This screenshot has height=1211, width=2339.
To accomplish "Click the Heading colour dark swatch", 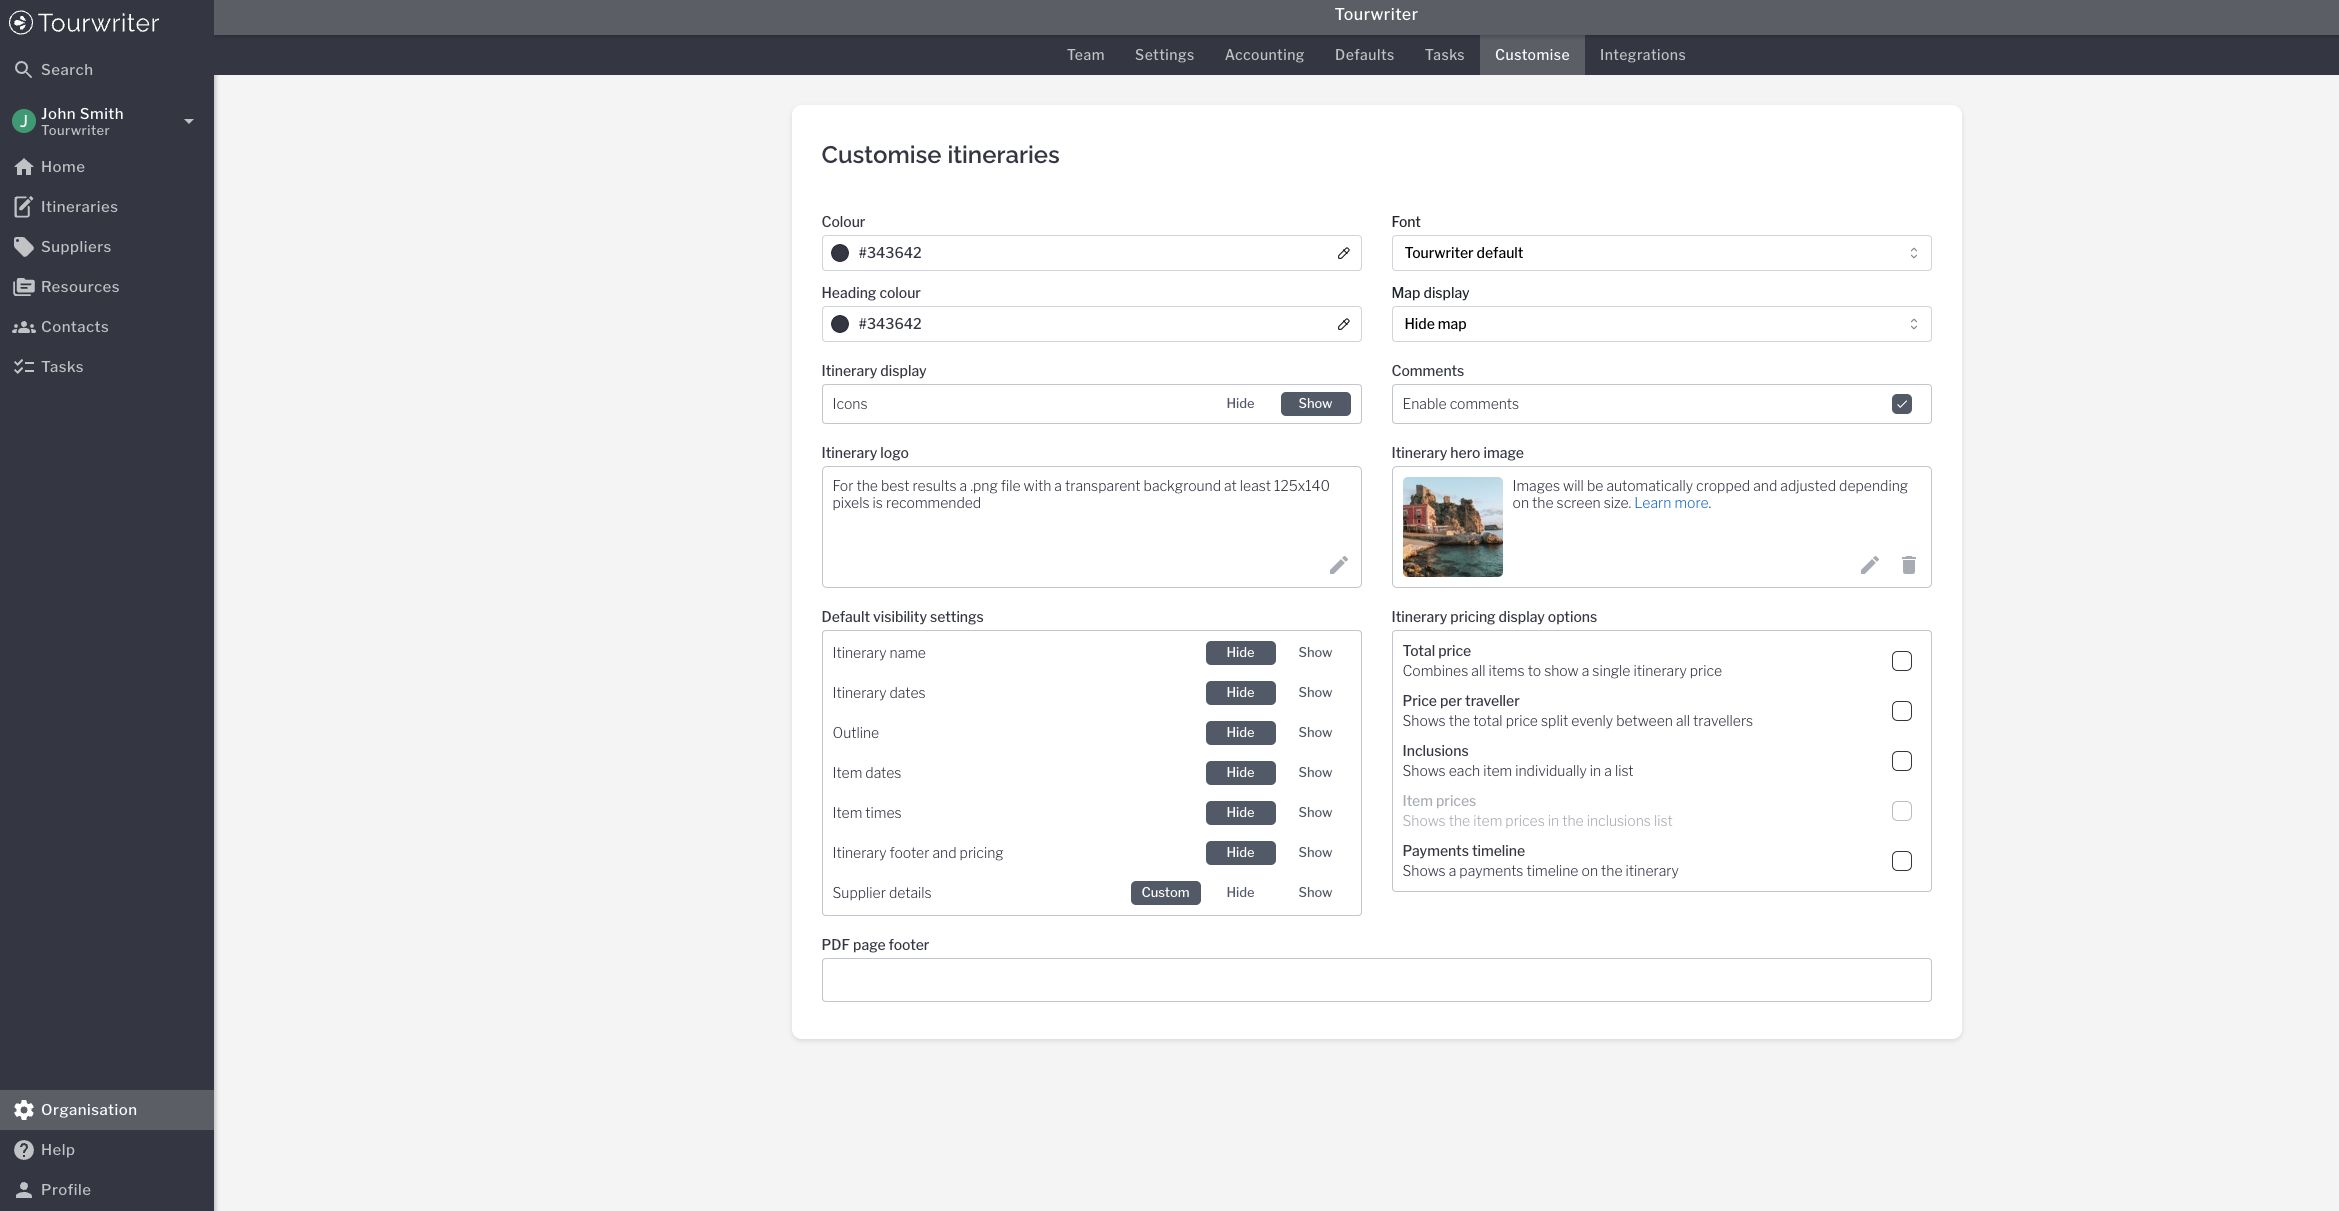I will 840,324.
